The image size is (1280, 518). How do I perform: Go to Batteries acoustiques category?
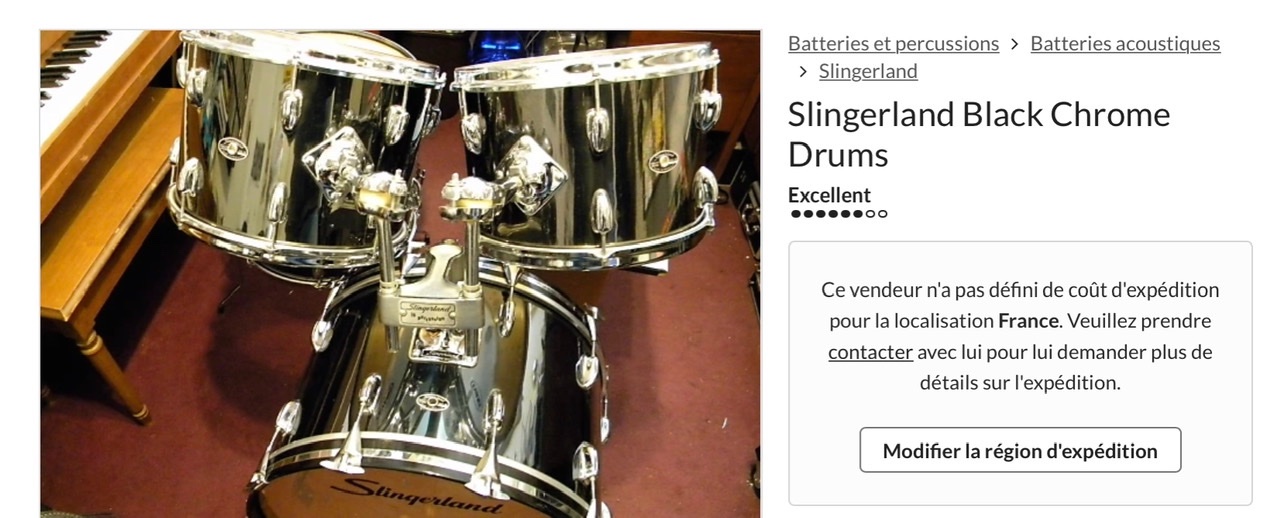[1125, 43]
